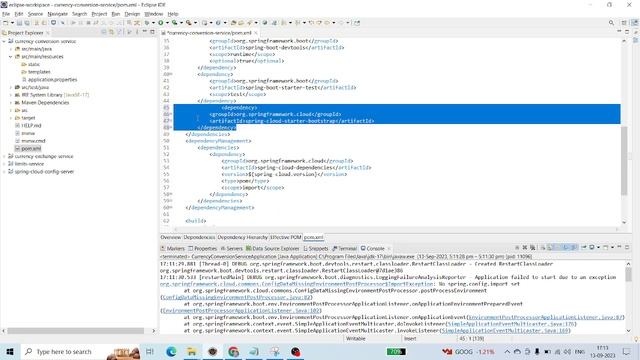
Task: Open Task View on the taskbar
Action: (x=150, y=351)
